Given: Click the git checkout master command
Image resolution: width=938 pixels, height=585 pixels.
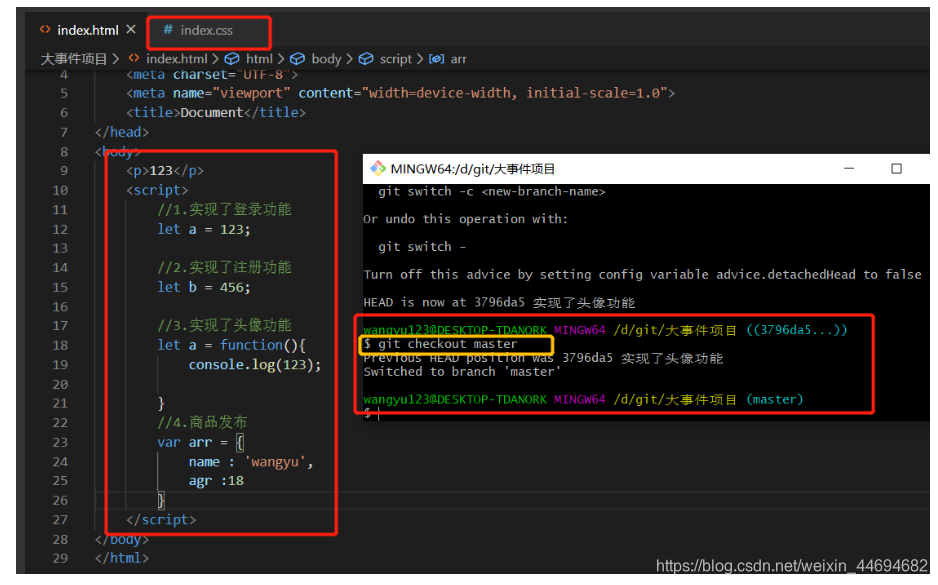Looking at the screenshot, I should 447,344.
